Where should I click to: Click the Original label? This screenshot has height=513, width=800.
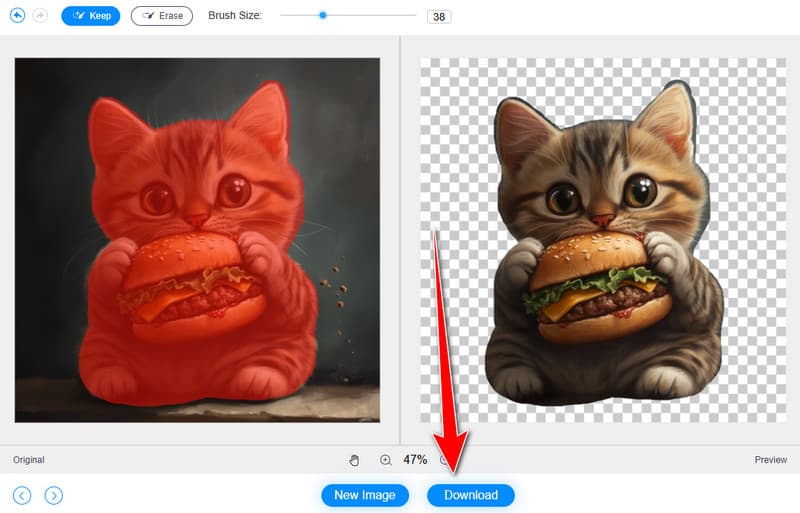(29, 460)
